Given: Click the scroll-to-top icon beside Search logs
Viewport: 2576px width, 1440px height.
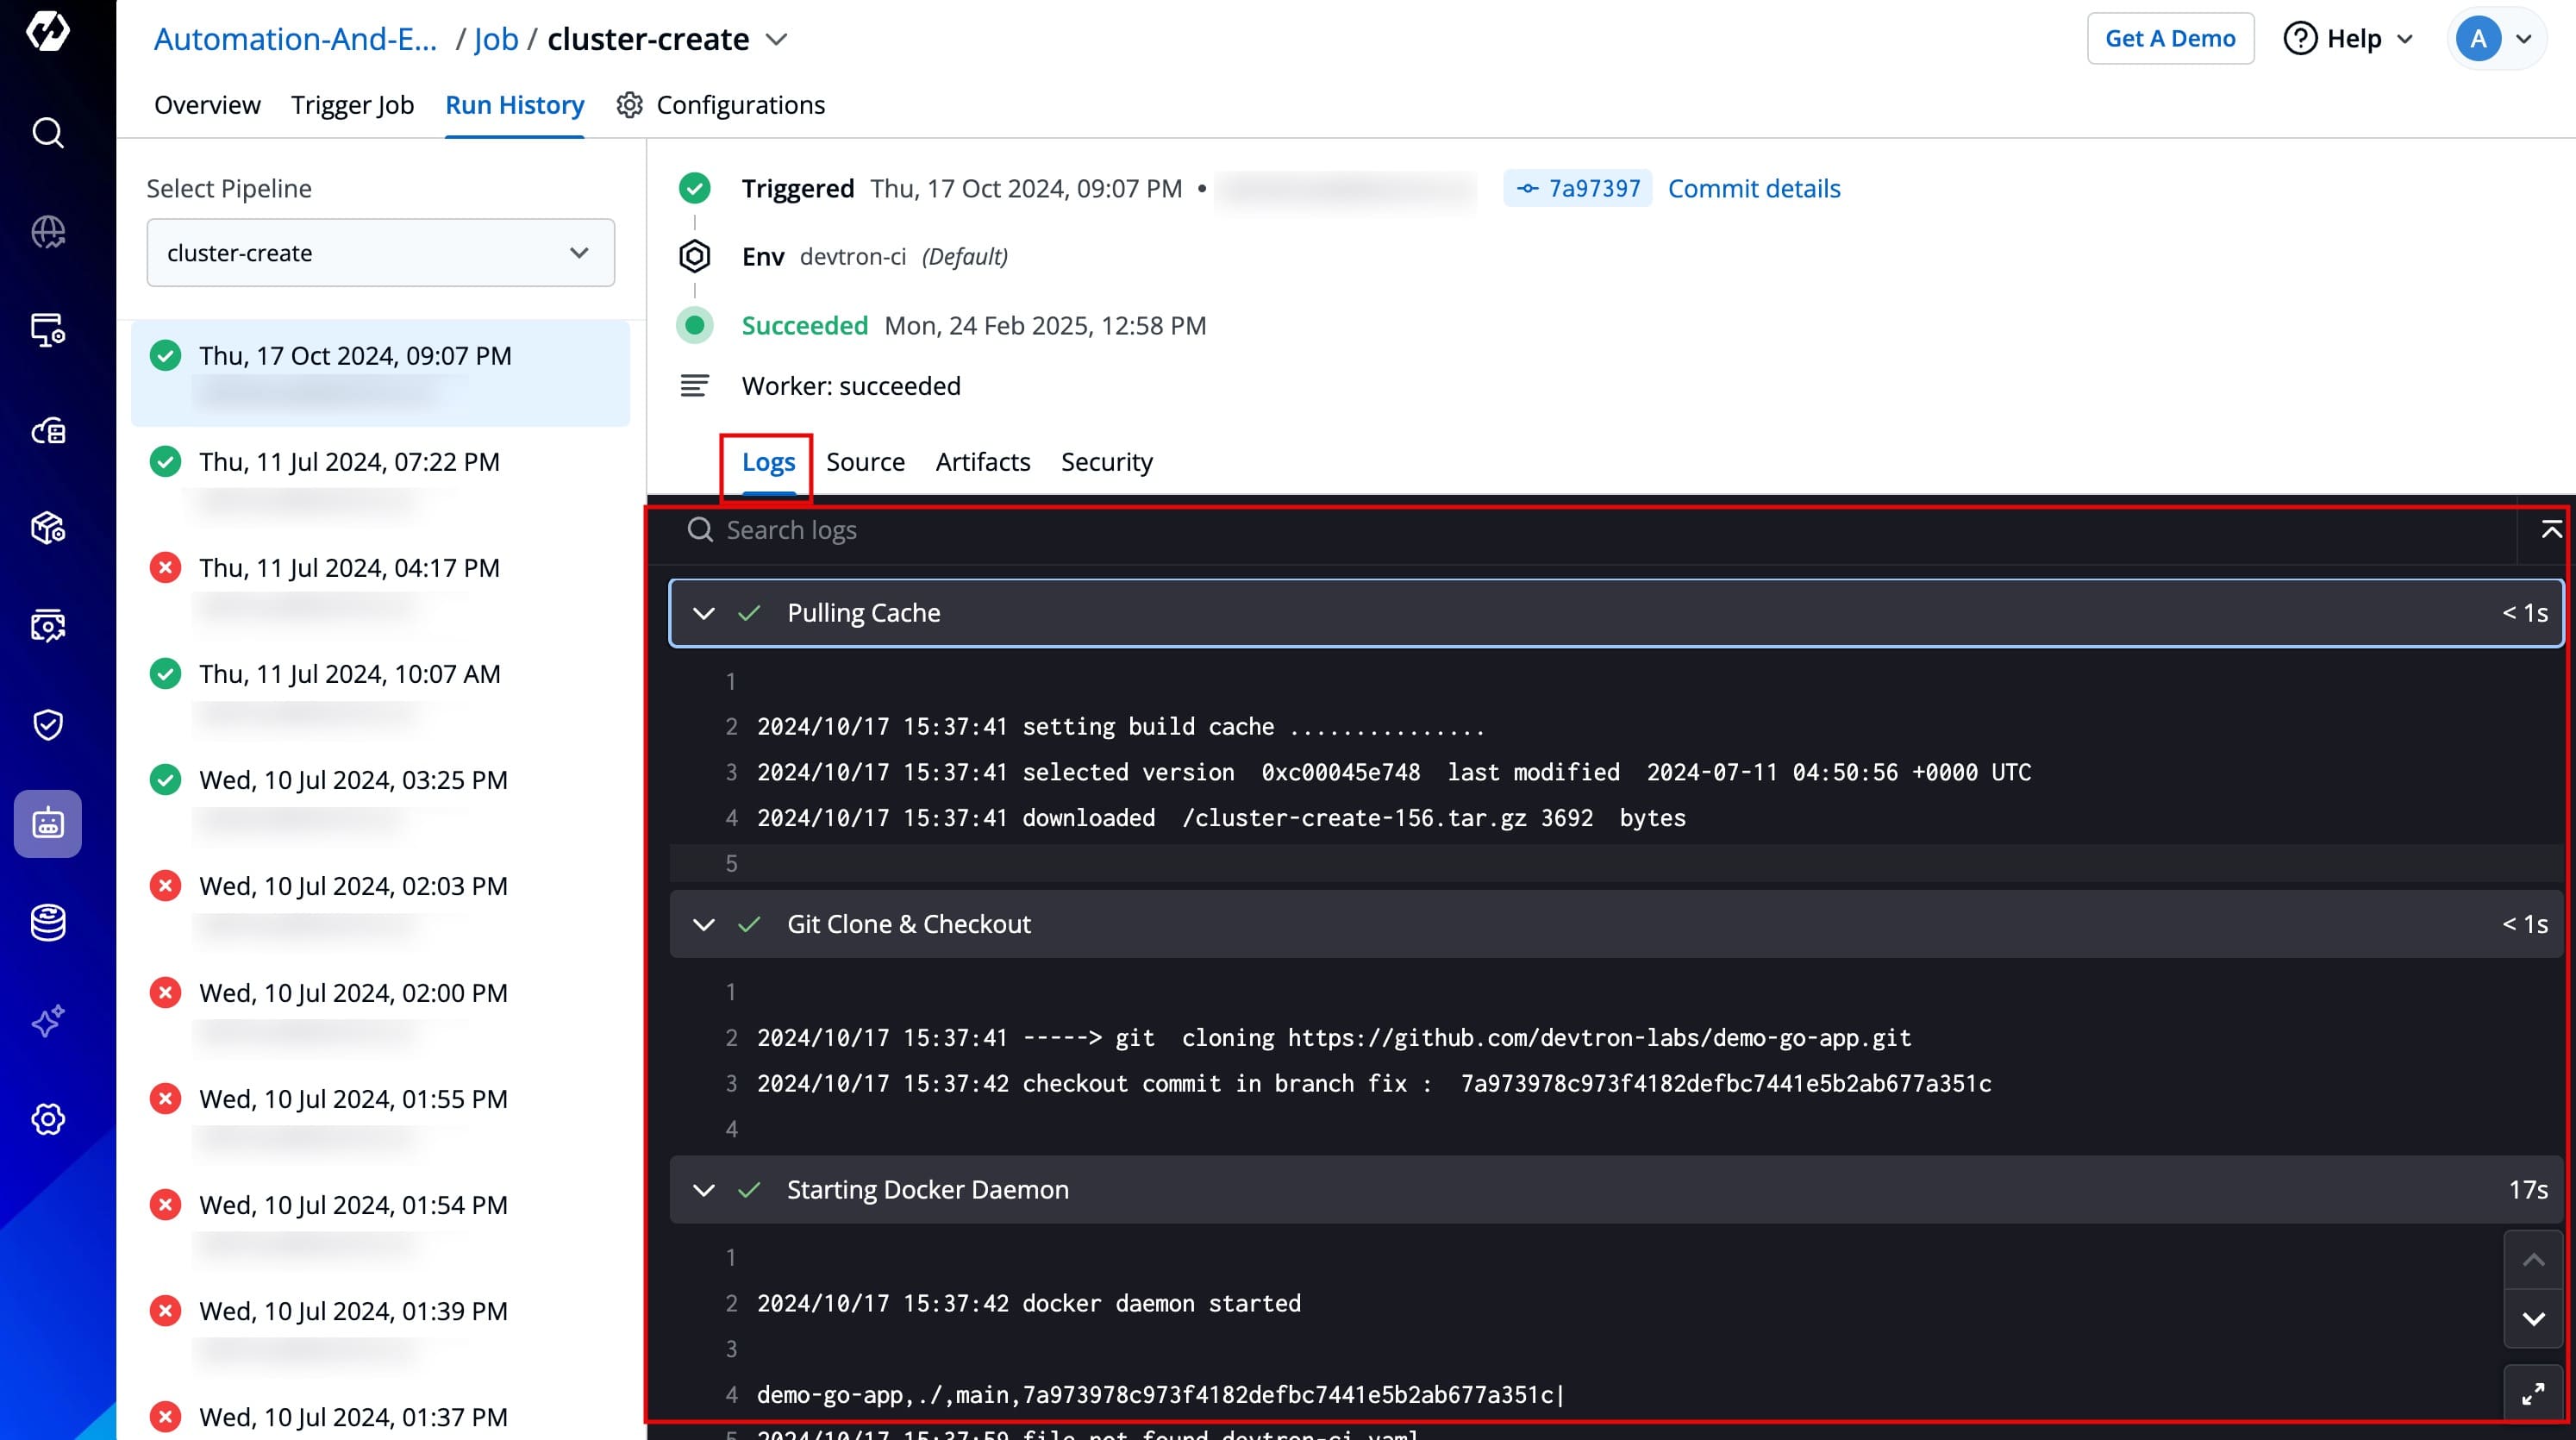Looking at the screenshot, I should [2551, 530].
